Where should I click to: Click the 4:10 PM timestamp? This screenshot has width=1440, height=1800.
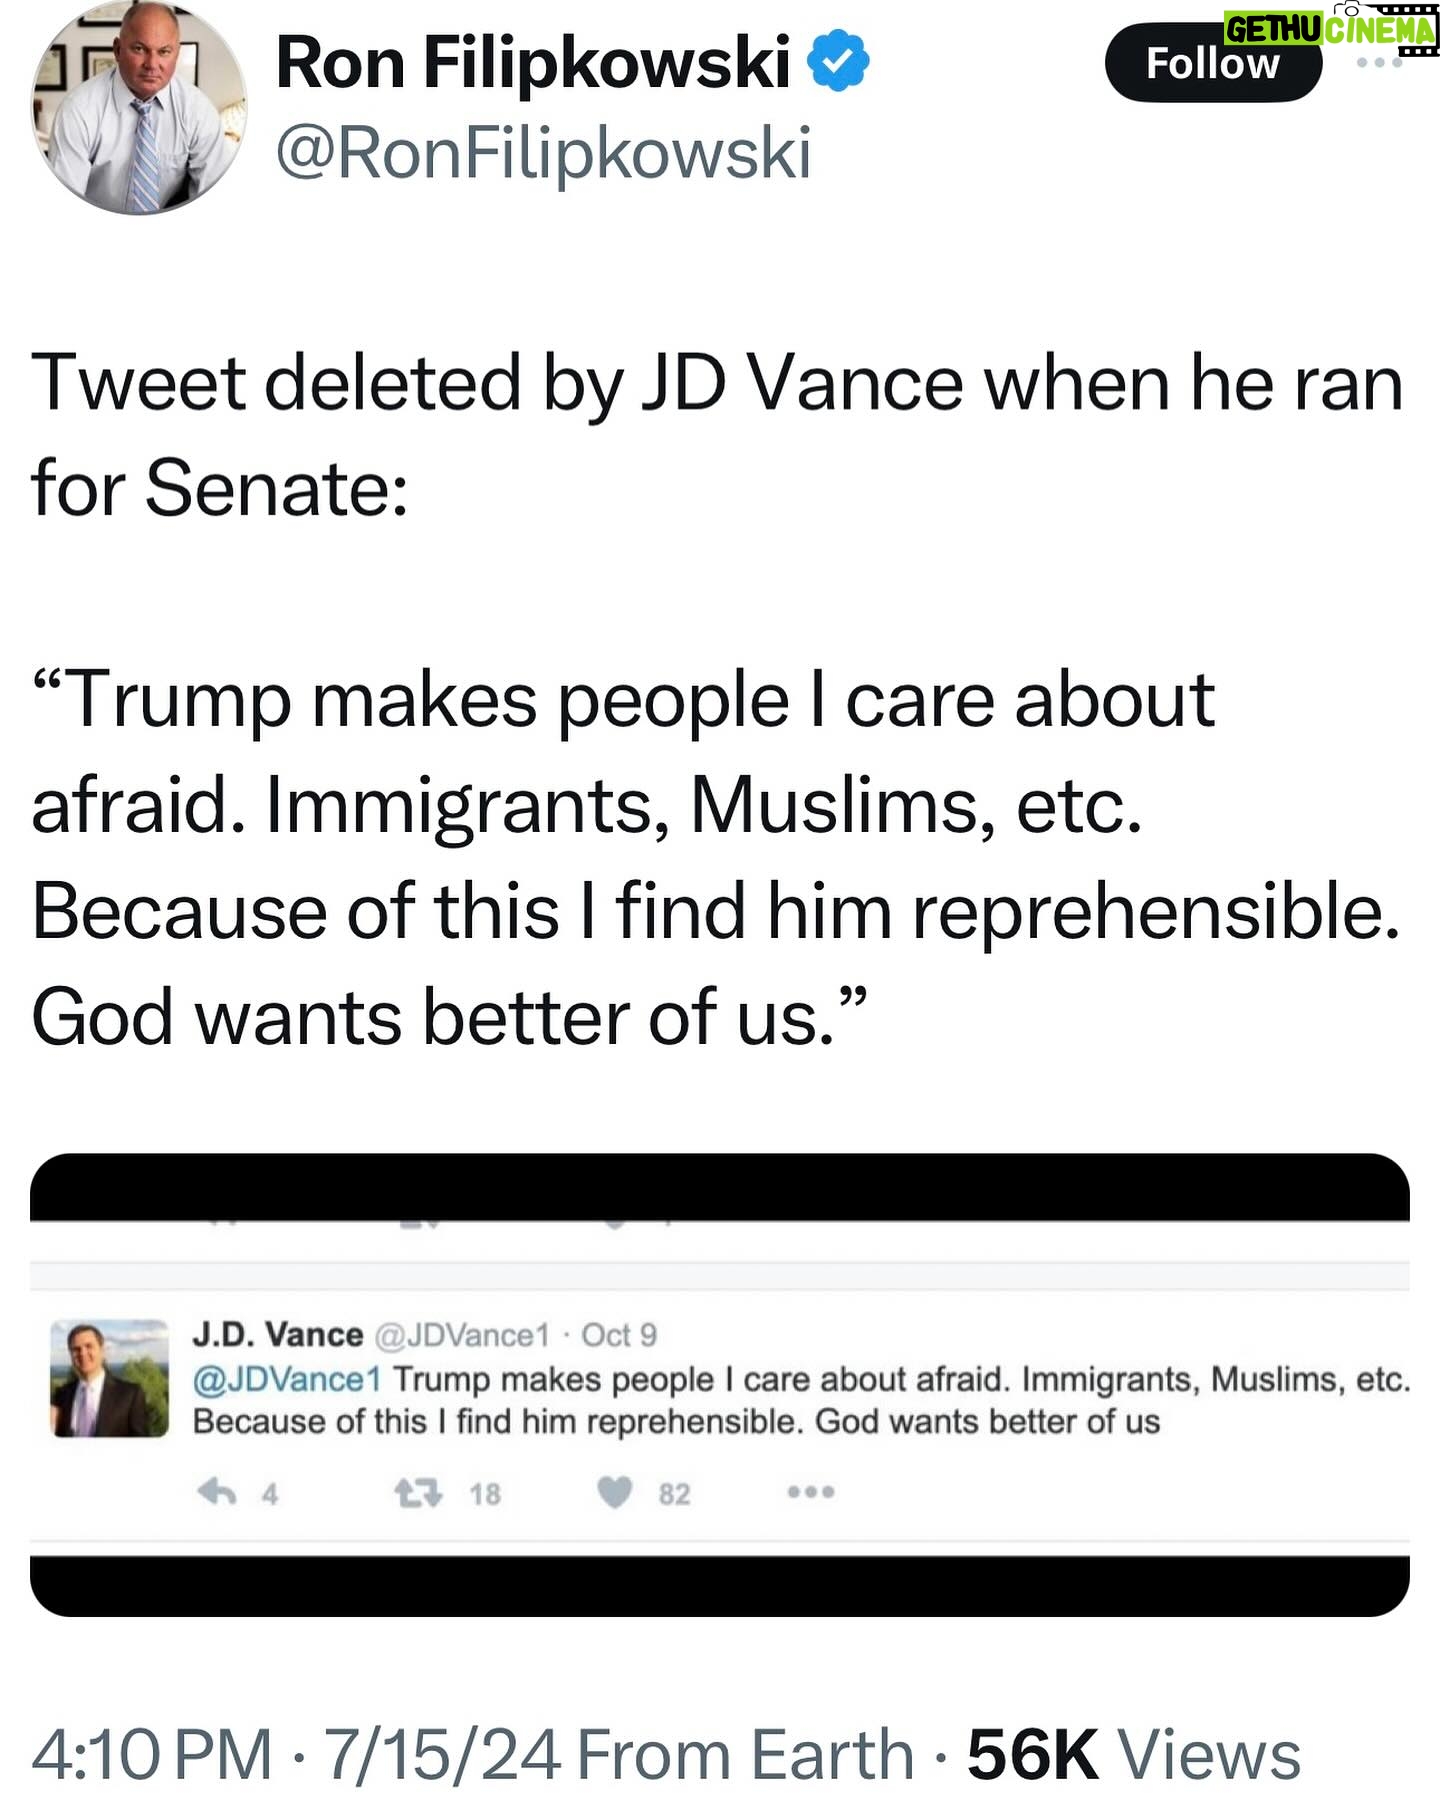pos(151,1753)
